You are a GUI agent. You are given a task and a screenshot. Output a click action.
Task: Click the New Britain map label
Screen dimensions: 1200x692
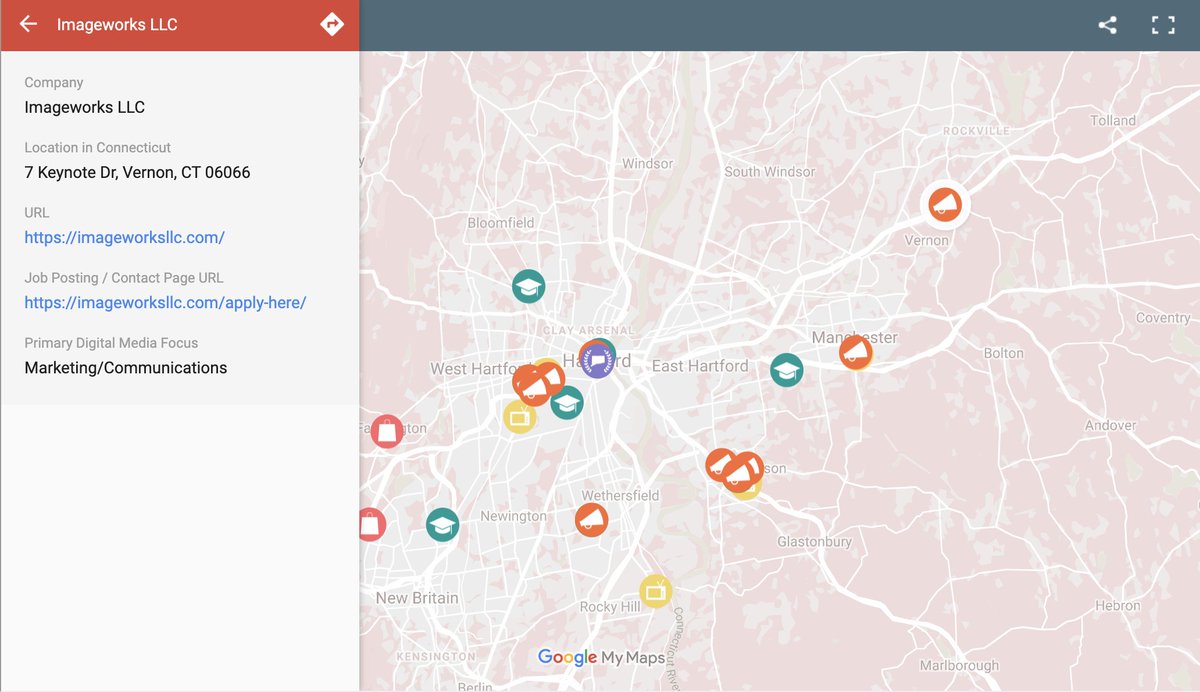click(417, 598)
